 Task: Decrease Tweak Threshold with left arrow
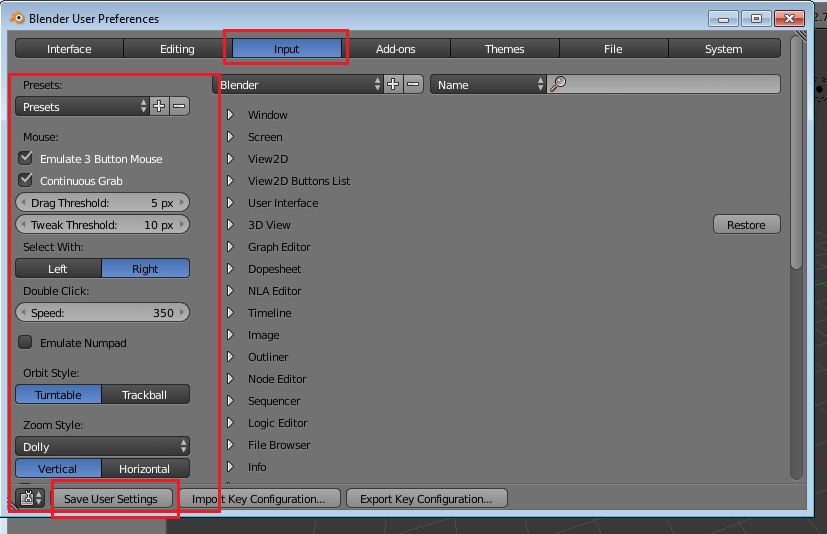tap(23, 224)
